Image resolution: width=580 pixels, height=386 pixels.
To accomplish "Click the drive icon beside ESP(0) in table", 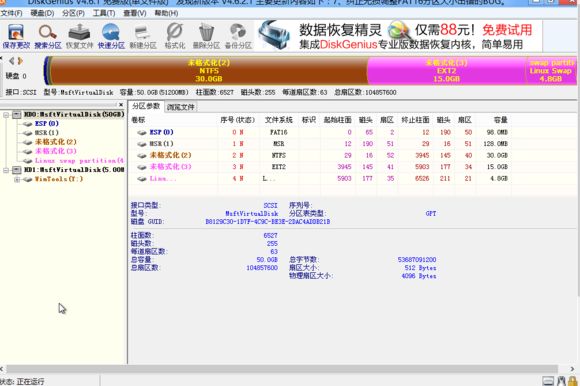I will tap(142, 132).
